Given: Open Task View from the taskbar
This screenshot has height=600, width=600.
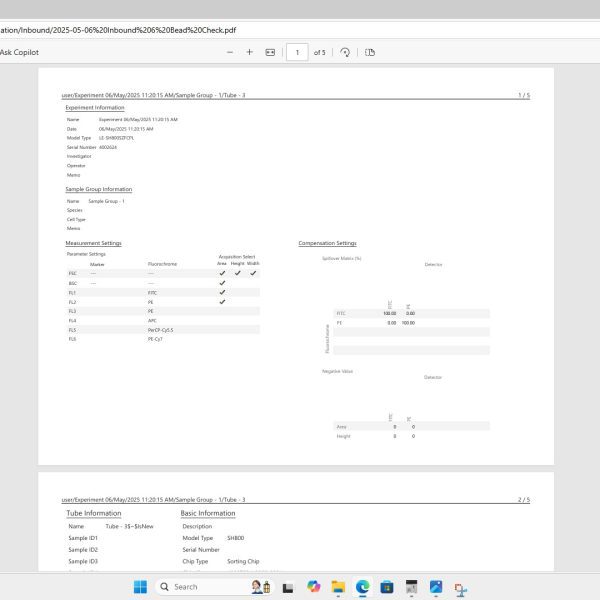Looking at the screenshot, I should 288,587.
